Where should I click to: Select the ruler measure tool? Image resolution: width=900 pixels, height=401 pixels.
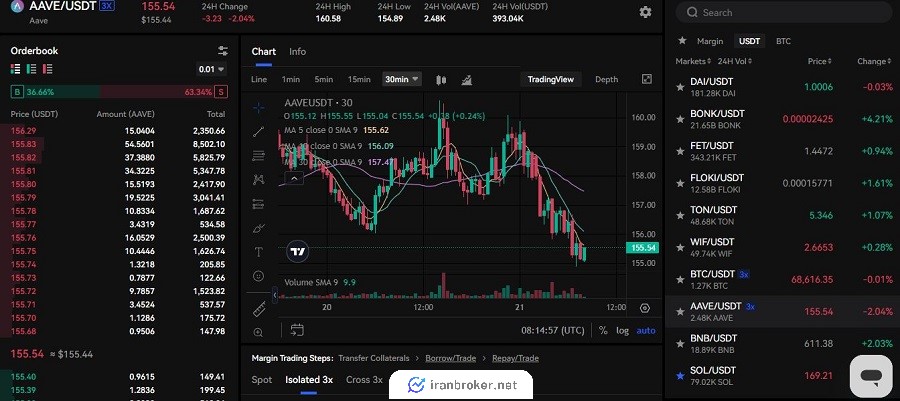pyautogui.click(x=258, y=309)
